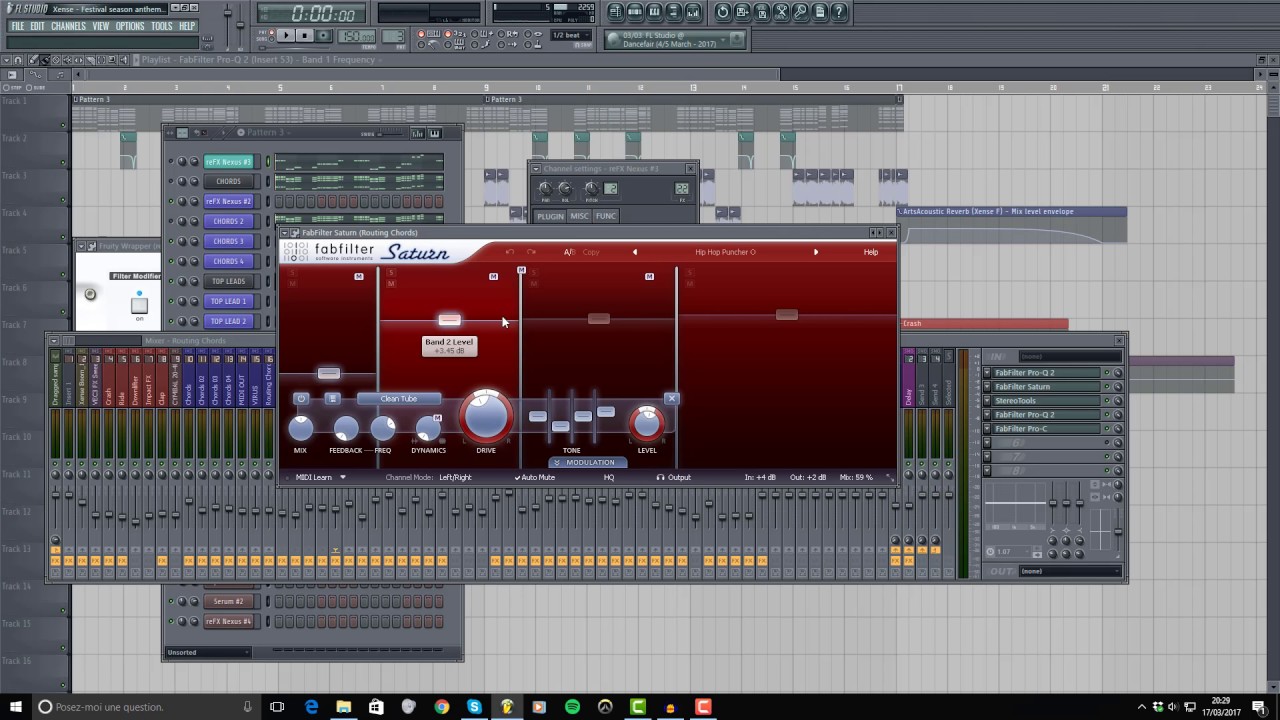Arm the record button in transport
This screenshot has height=720, width=1280.
324,35
